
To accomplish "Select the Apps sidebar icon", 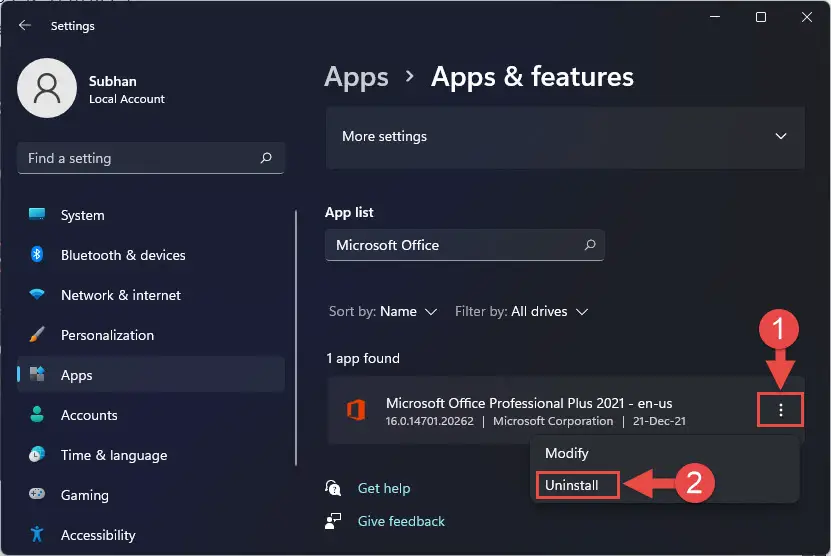I will click(37, 374).
